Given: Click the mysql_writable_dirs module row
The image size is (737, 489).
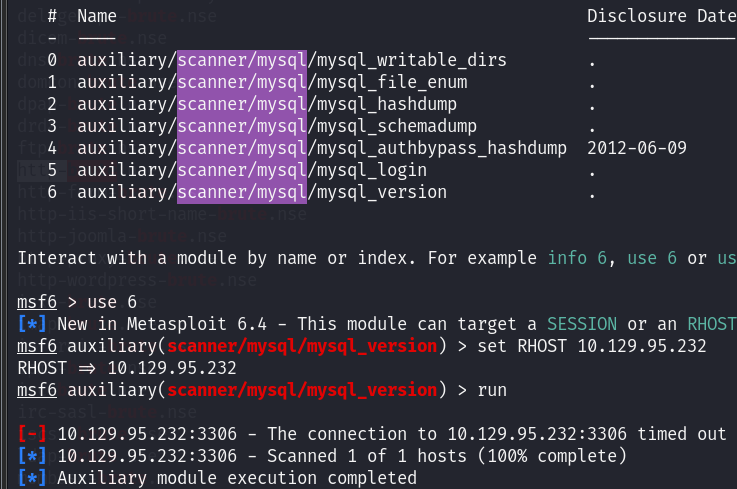Looking at the screenshot, I should 292,60.
